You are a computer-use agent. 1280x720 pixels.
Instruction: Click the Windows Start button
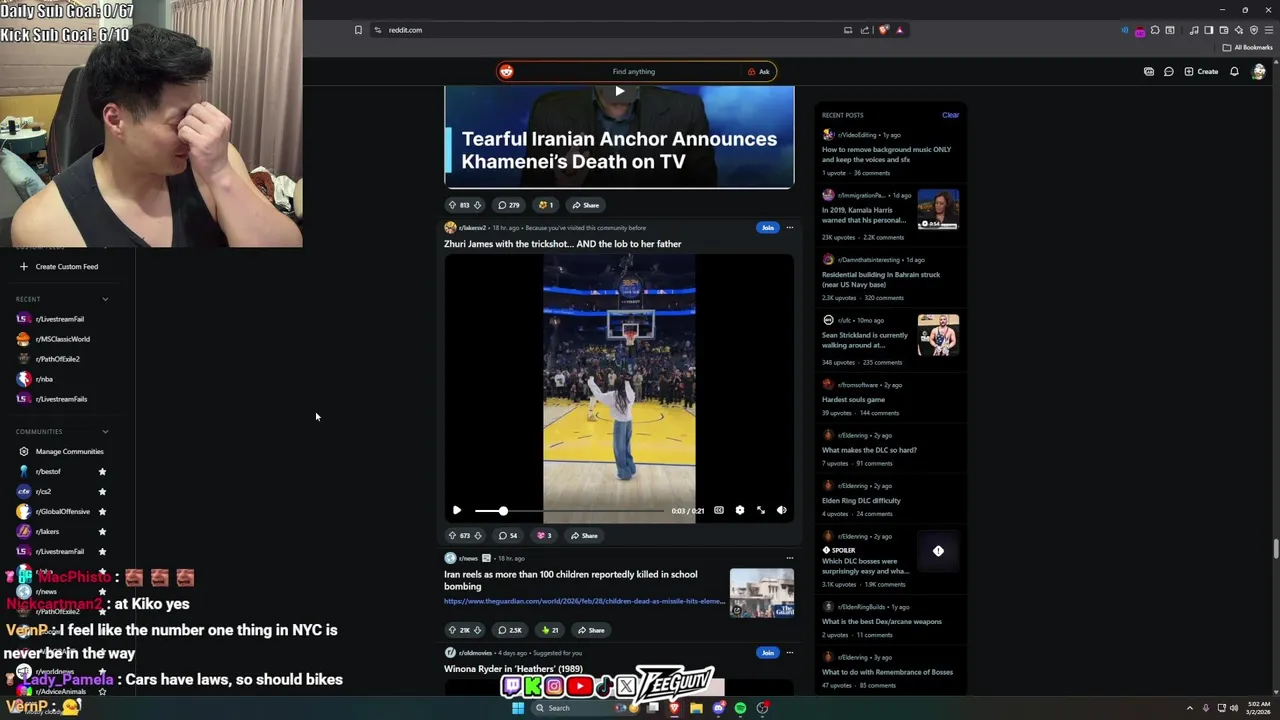[518, 708]
